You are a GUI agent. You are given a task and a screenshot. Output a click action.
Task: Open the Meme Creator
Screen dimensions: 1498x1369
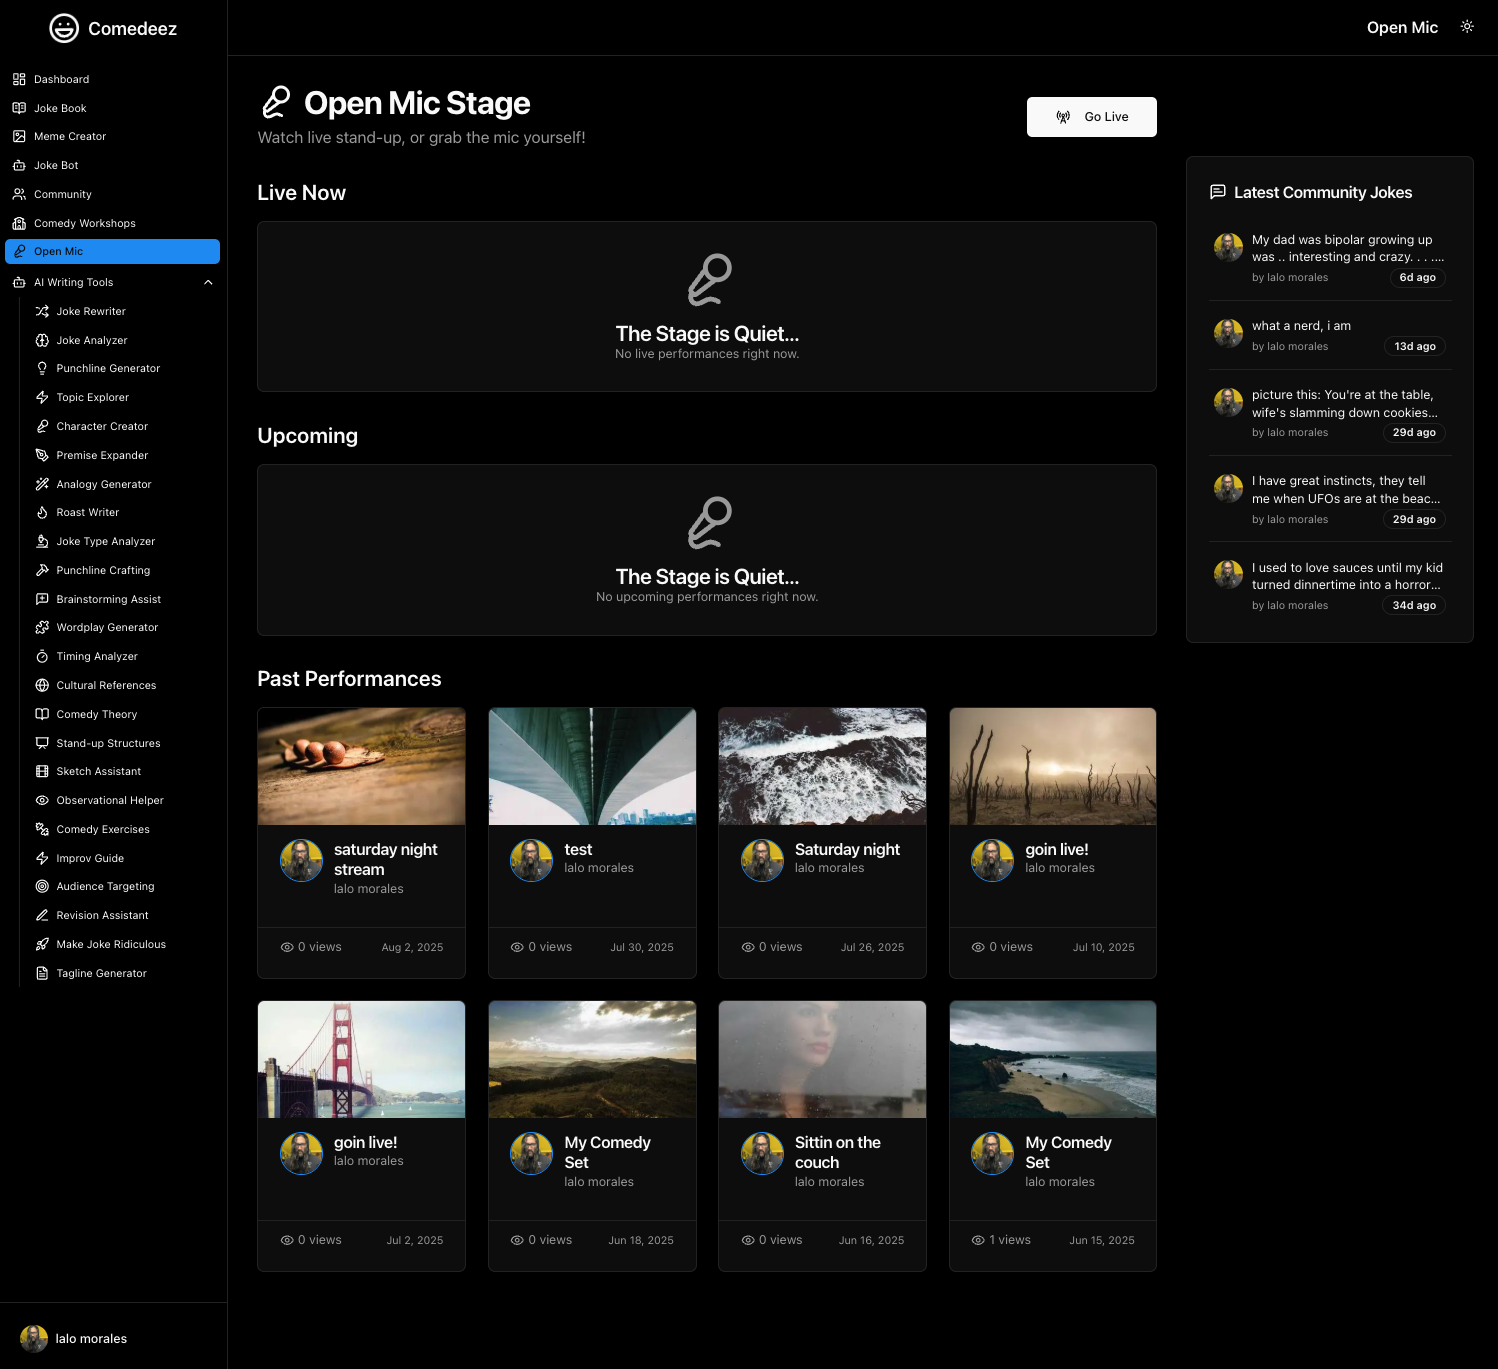70,136
